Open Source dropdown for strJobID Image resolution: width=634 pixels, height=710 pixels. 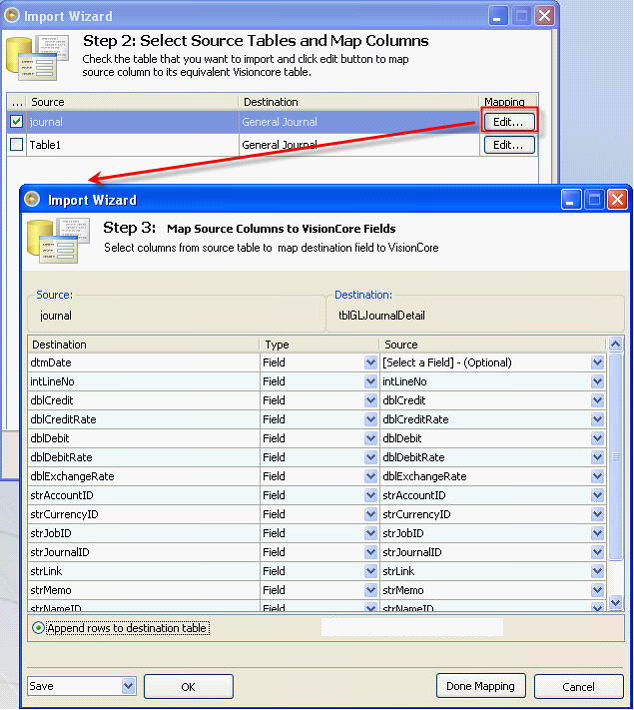597,533
